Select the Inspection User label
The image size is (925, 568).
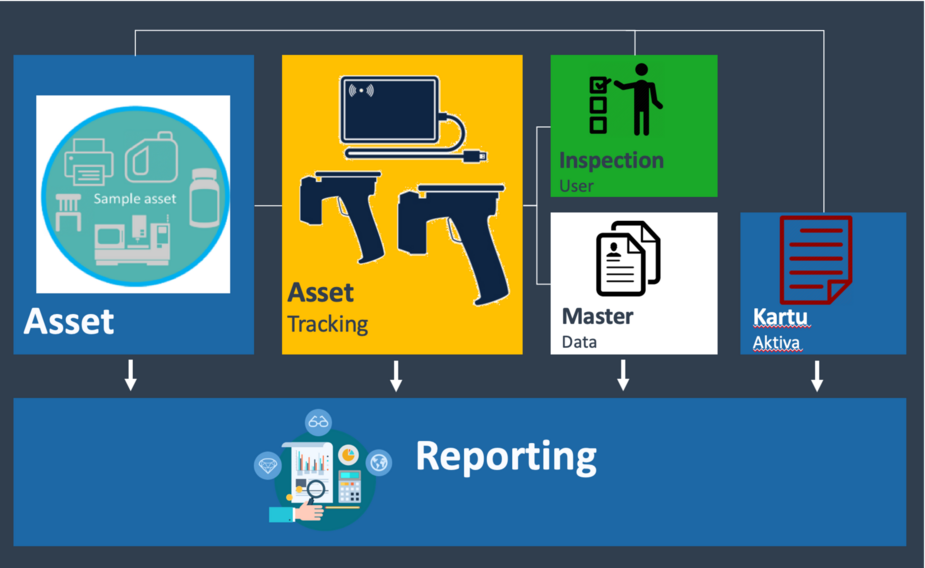pyautogui.click(x=610, y=170)
